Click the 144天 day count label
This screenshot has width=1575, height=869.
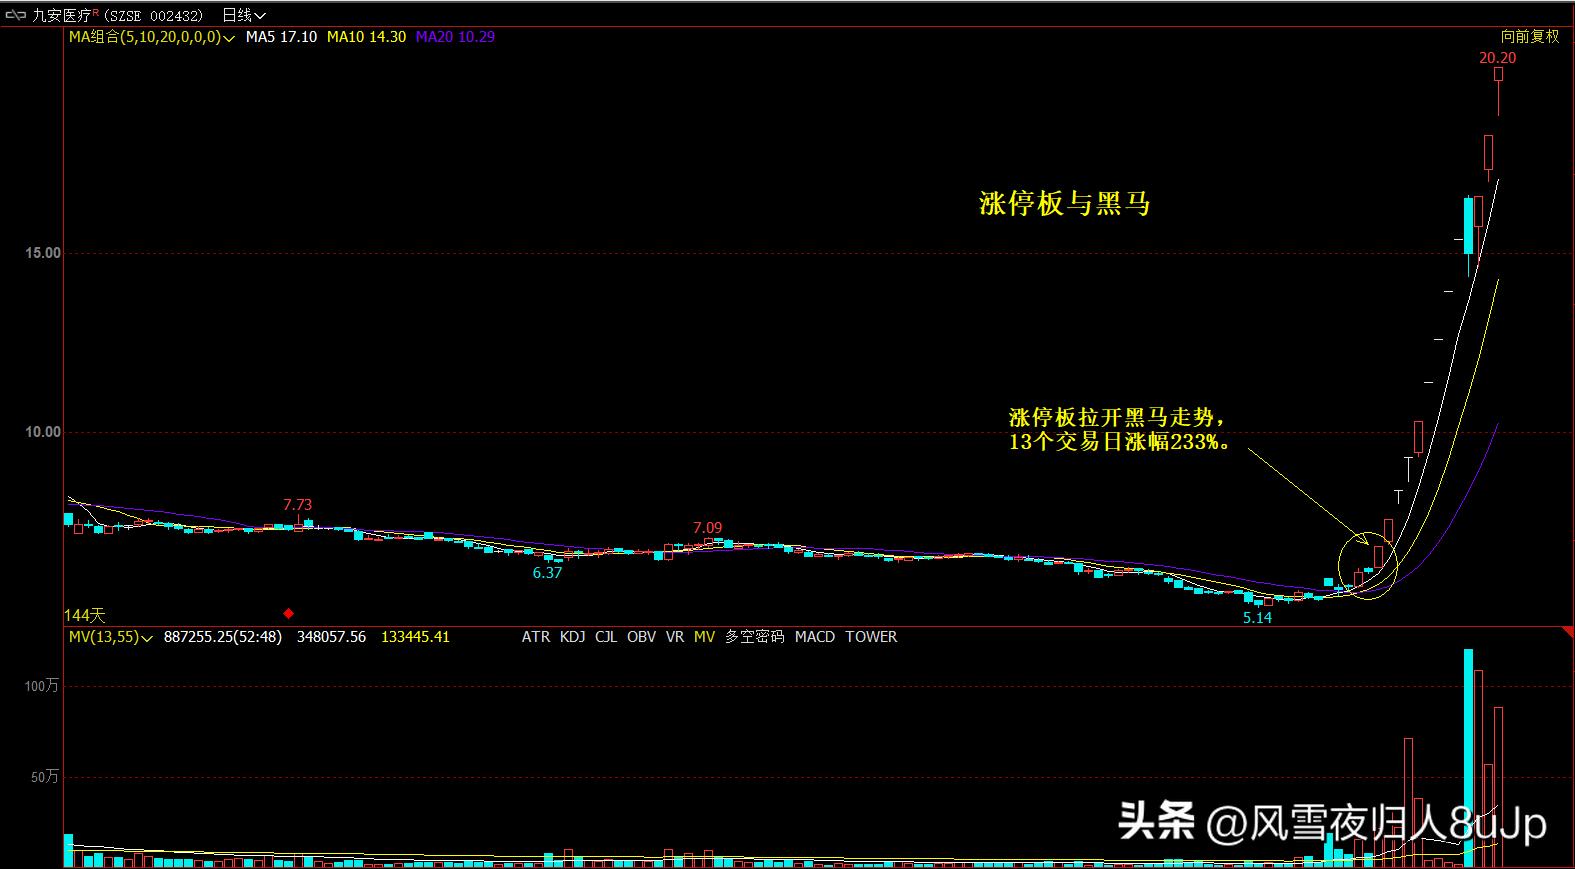[x=85, y=615]
